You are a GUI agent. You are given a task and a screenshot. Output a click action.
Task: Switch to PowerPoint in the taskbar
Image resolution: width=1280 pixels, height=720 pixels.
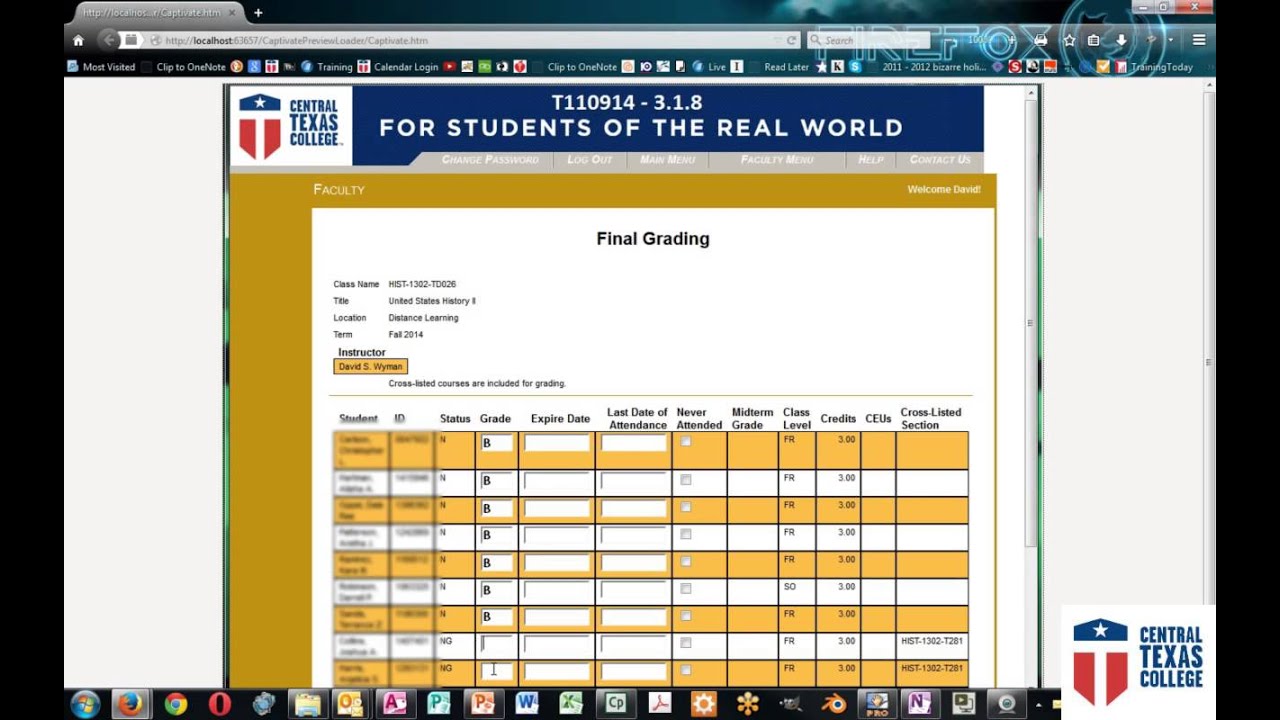click(483, 703)
